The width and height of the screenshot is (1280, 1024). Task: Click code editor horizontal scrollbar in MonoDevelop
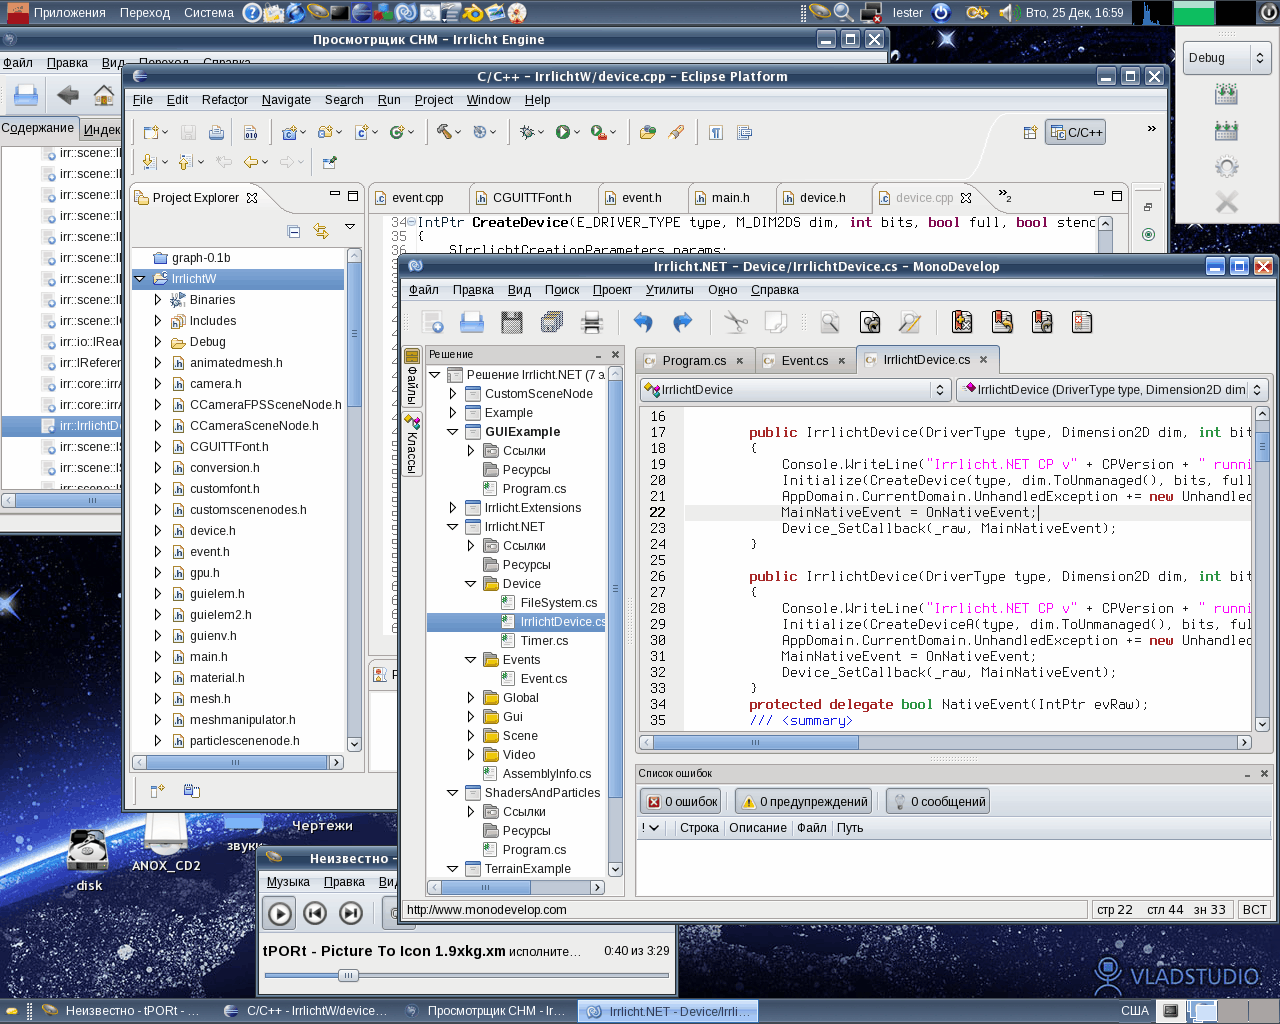click(x=945, y=742)
